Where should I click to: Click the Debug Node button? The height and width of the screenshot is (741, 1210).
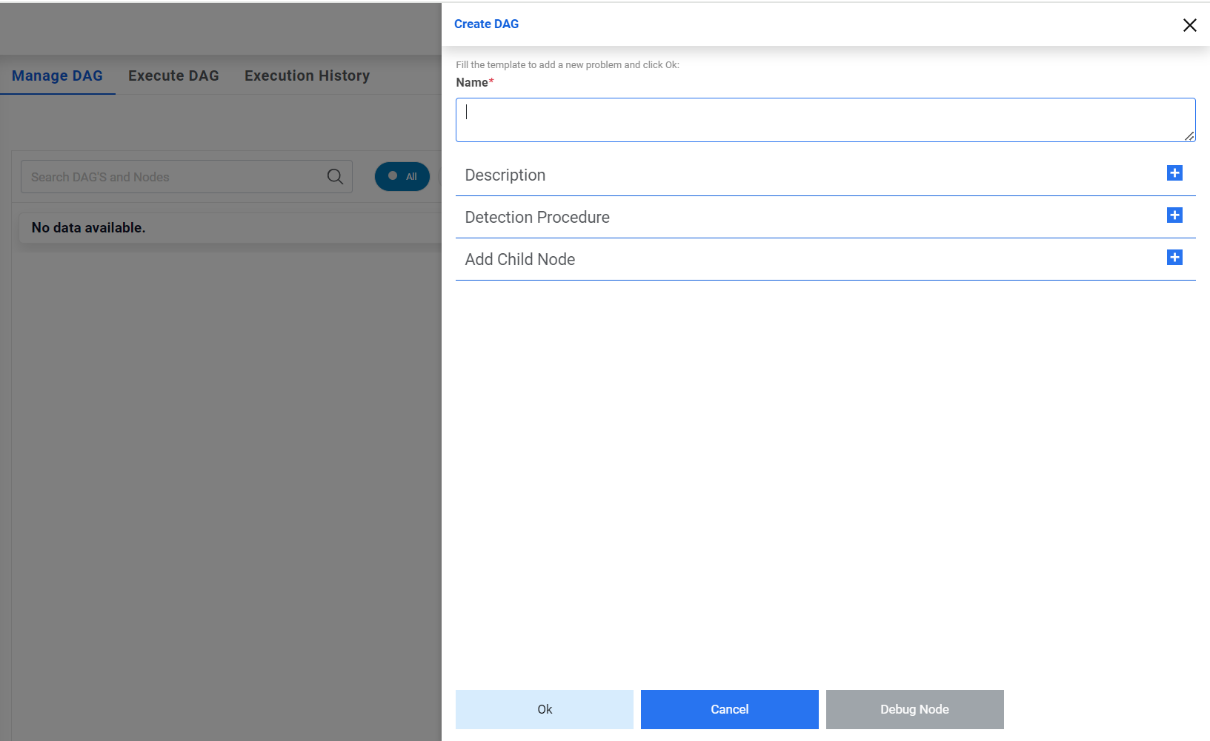(914, 709)
